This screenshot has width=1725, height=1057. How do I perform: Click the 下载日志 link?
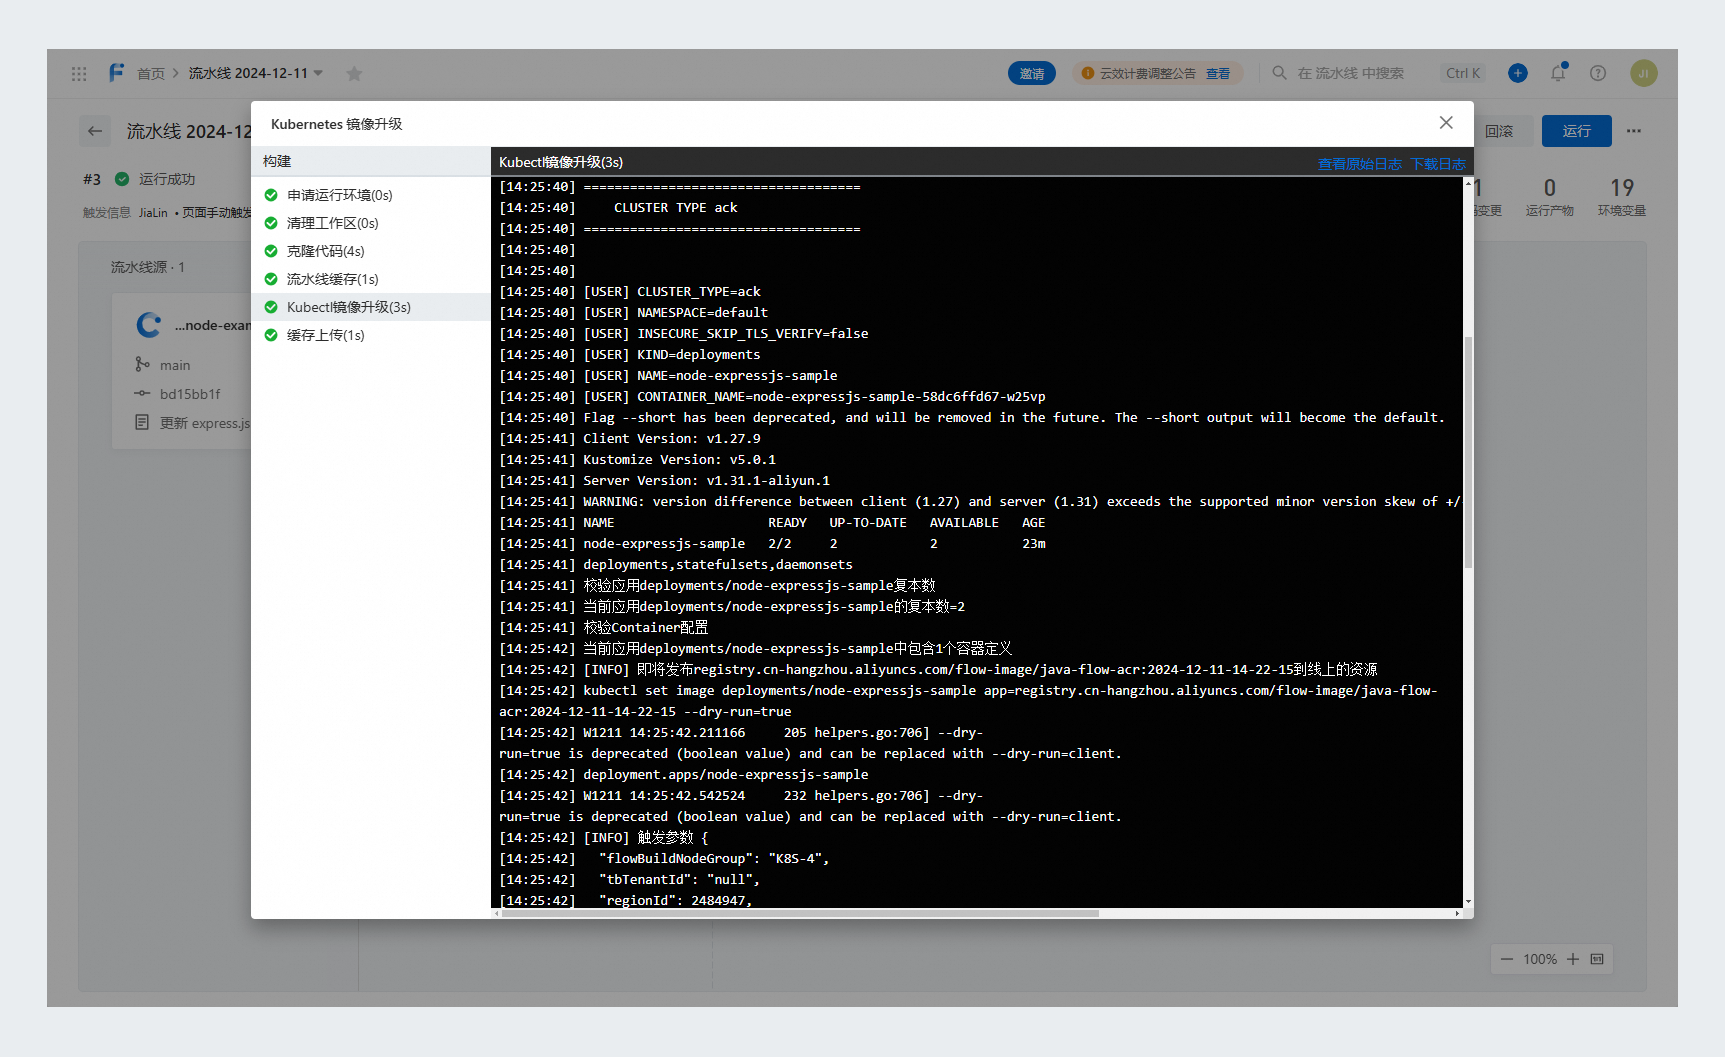point(1438,164)
